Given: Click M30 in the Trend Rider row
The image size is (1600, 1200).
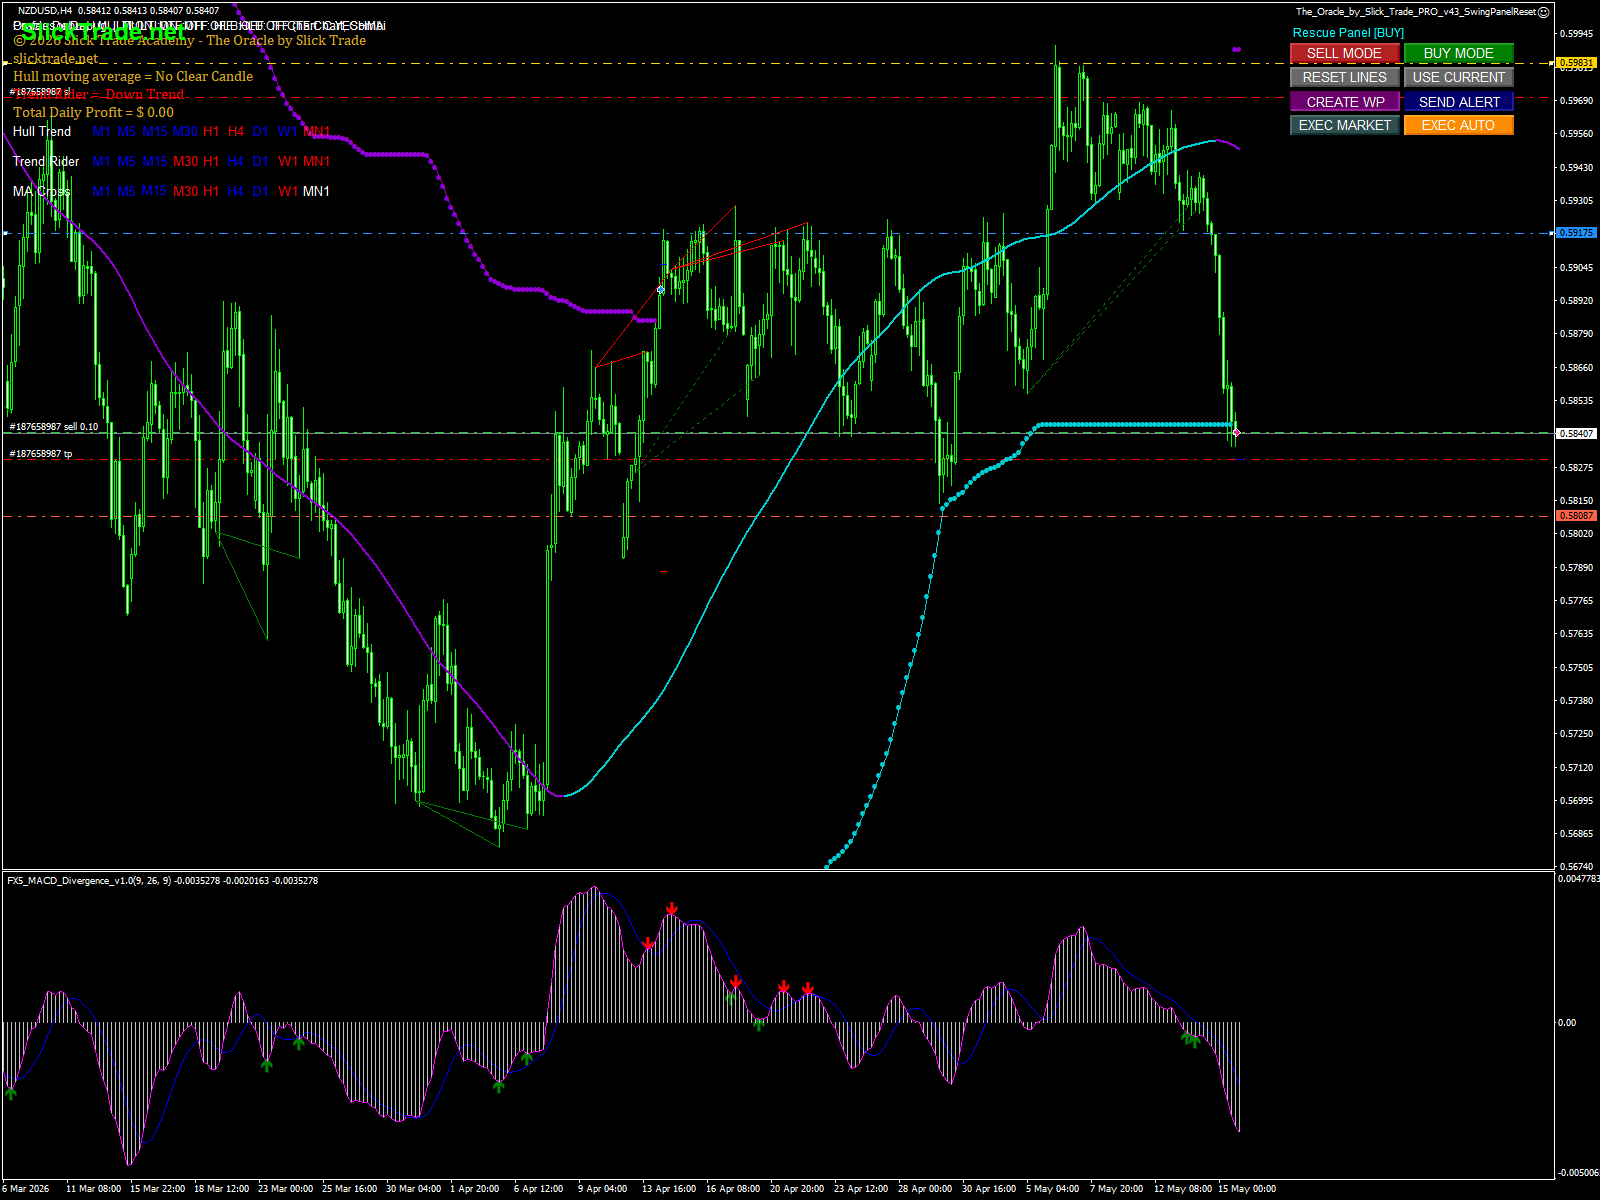Looking at the screenshot, I should pos(185,161).
